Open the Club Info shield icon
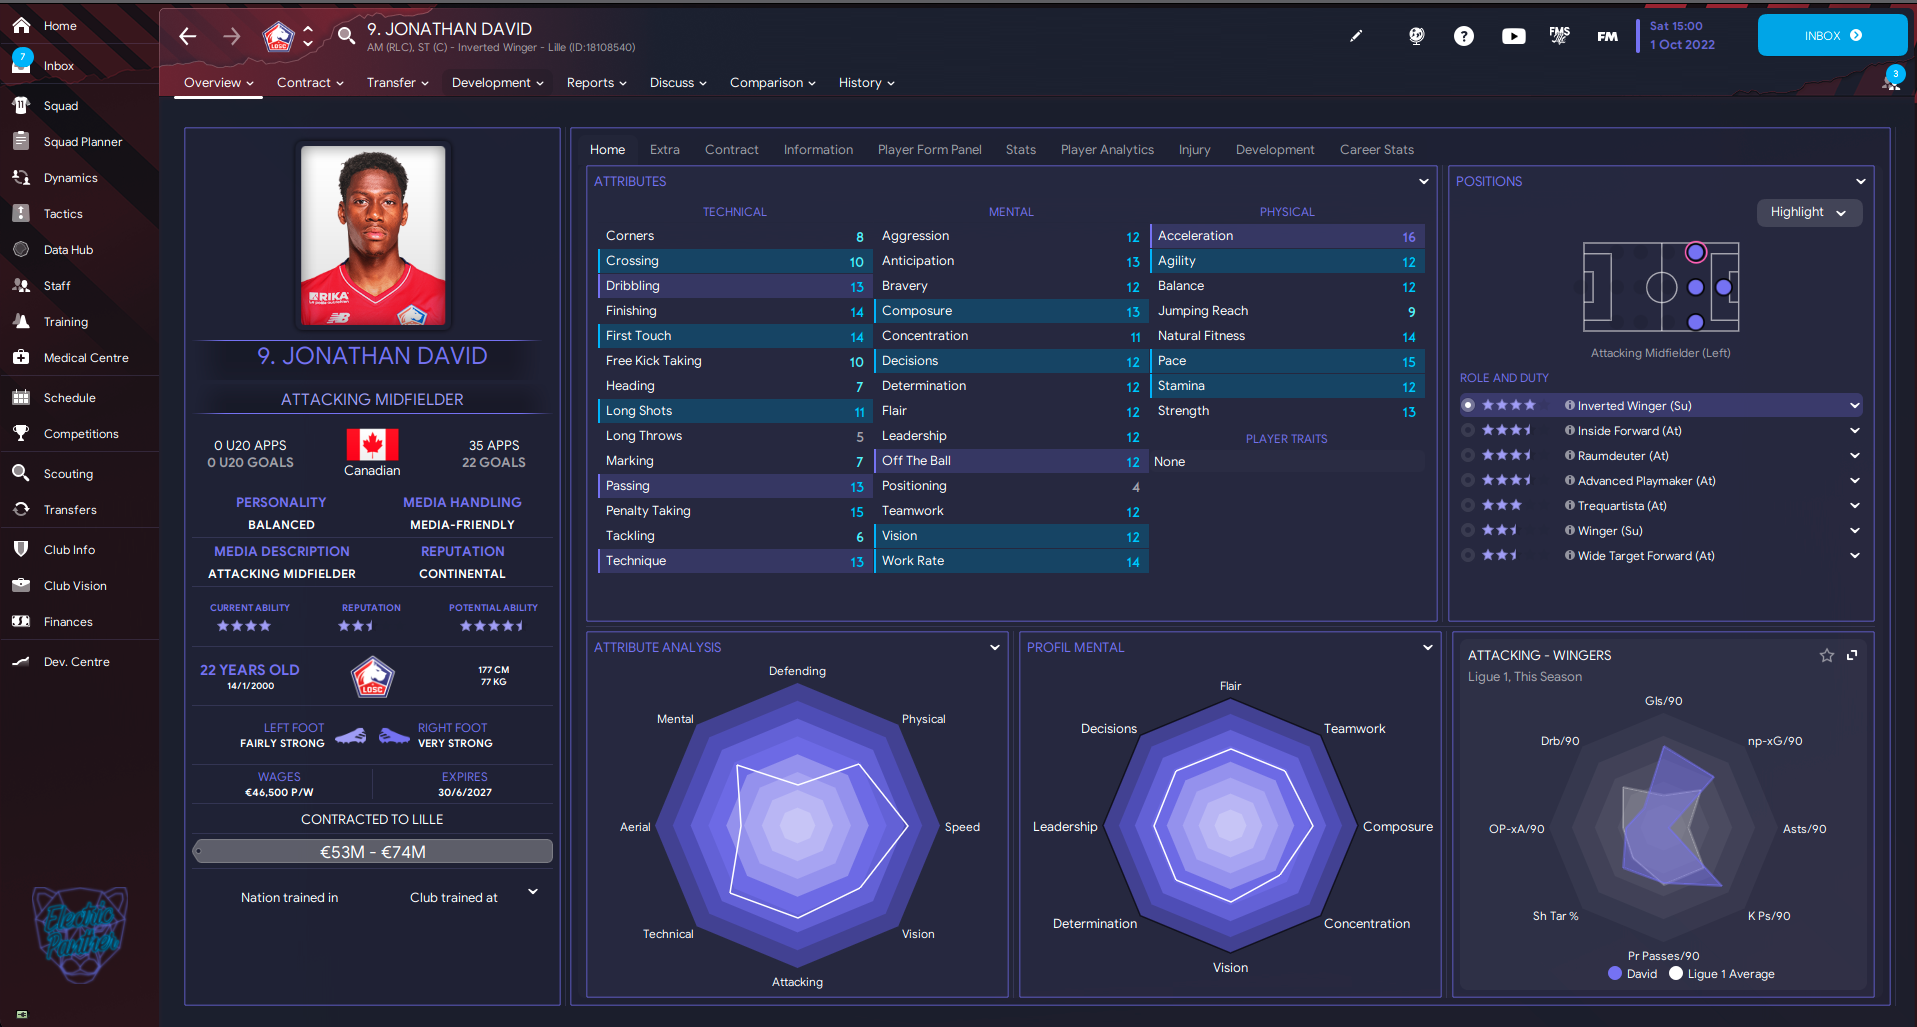 tap(21, 549)
